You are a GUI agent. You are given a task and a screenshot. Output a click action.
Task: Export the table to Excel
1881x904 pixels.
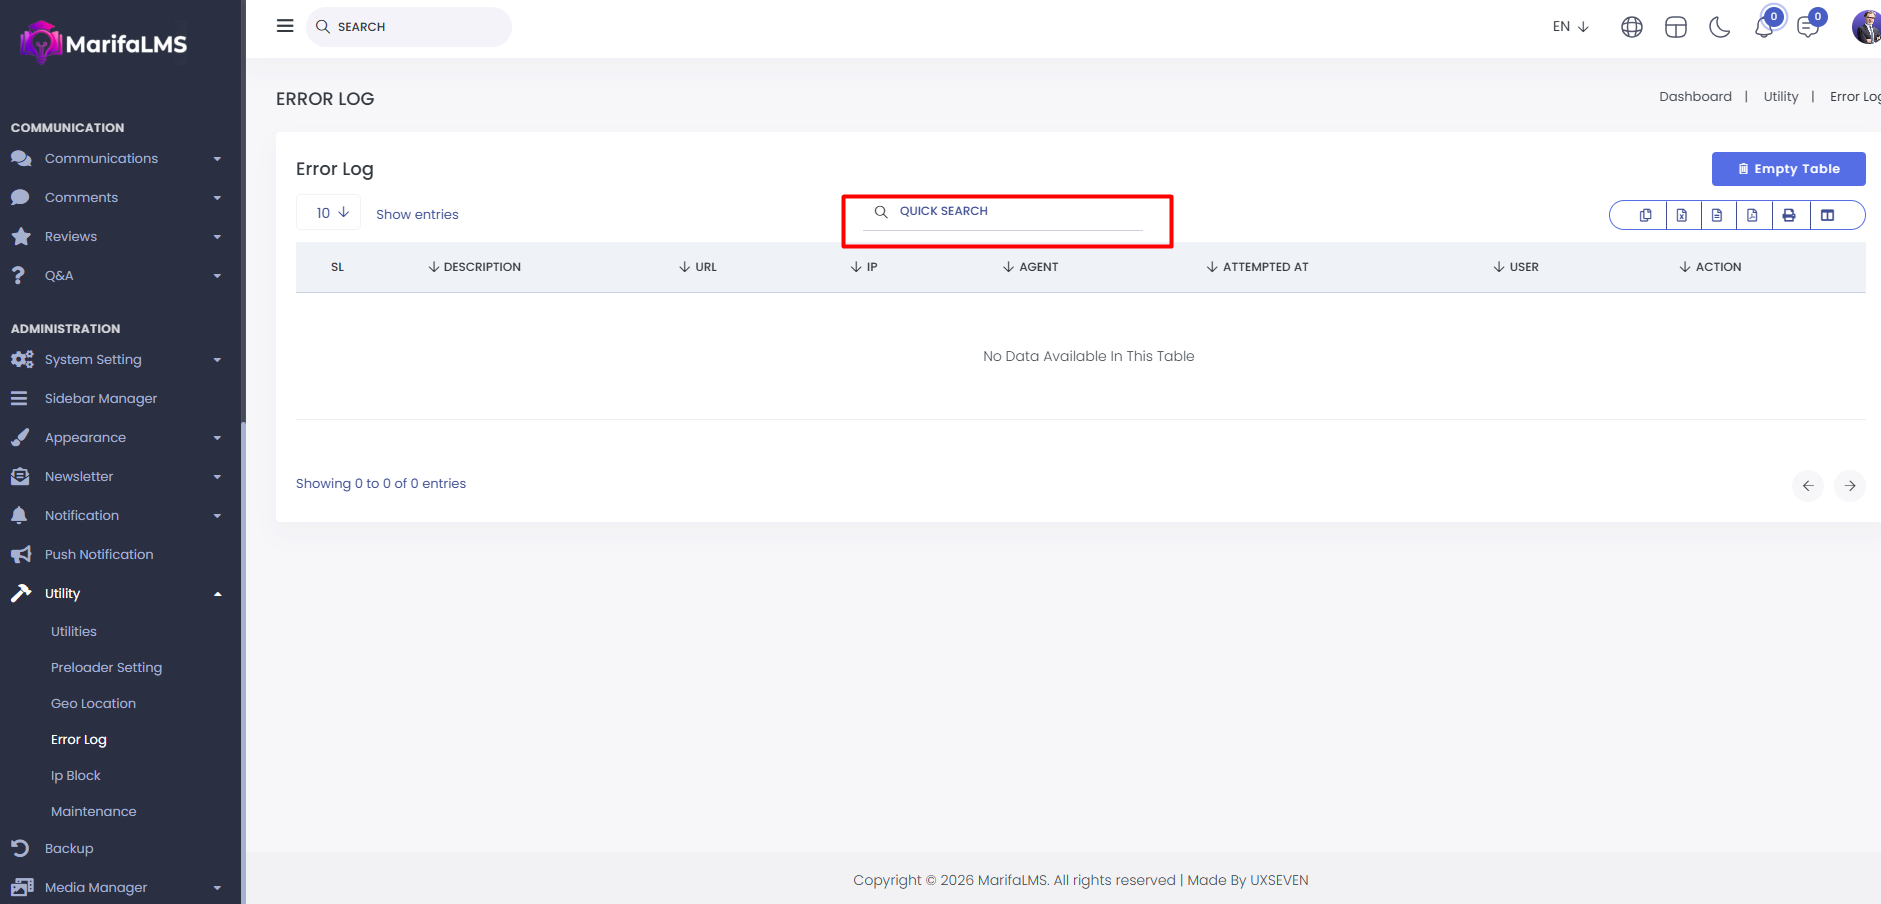(x=1682, y=215)
